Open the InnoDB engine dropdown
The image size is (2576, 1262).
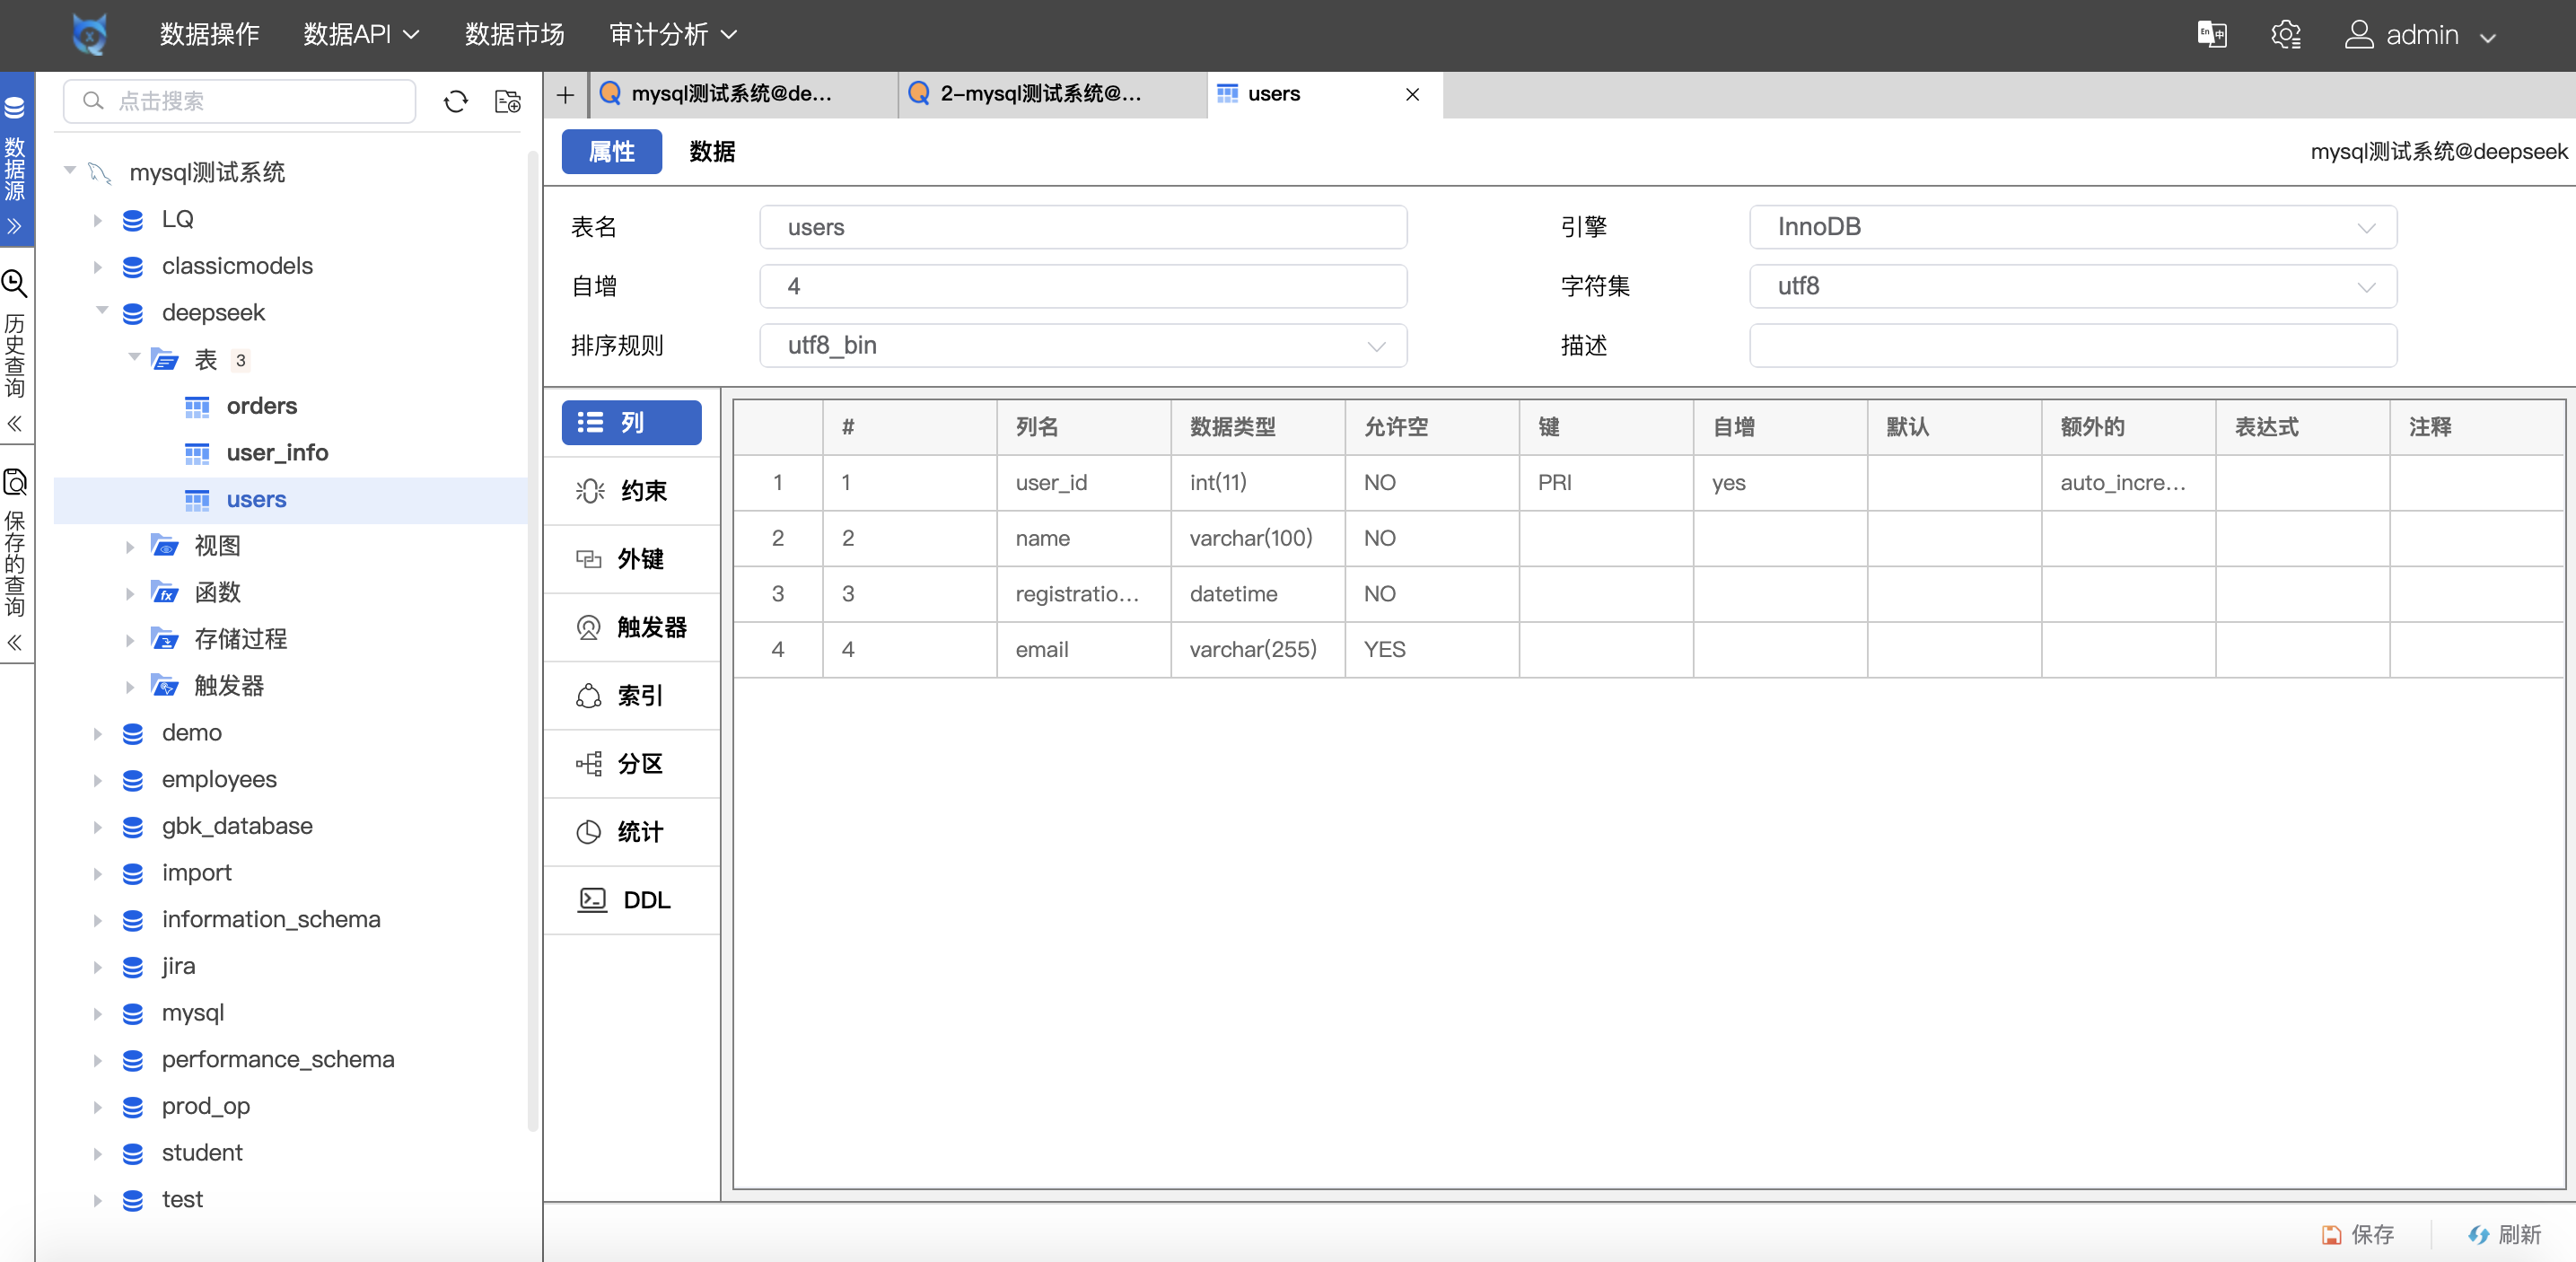point(2367,227)
